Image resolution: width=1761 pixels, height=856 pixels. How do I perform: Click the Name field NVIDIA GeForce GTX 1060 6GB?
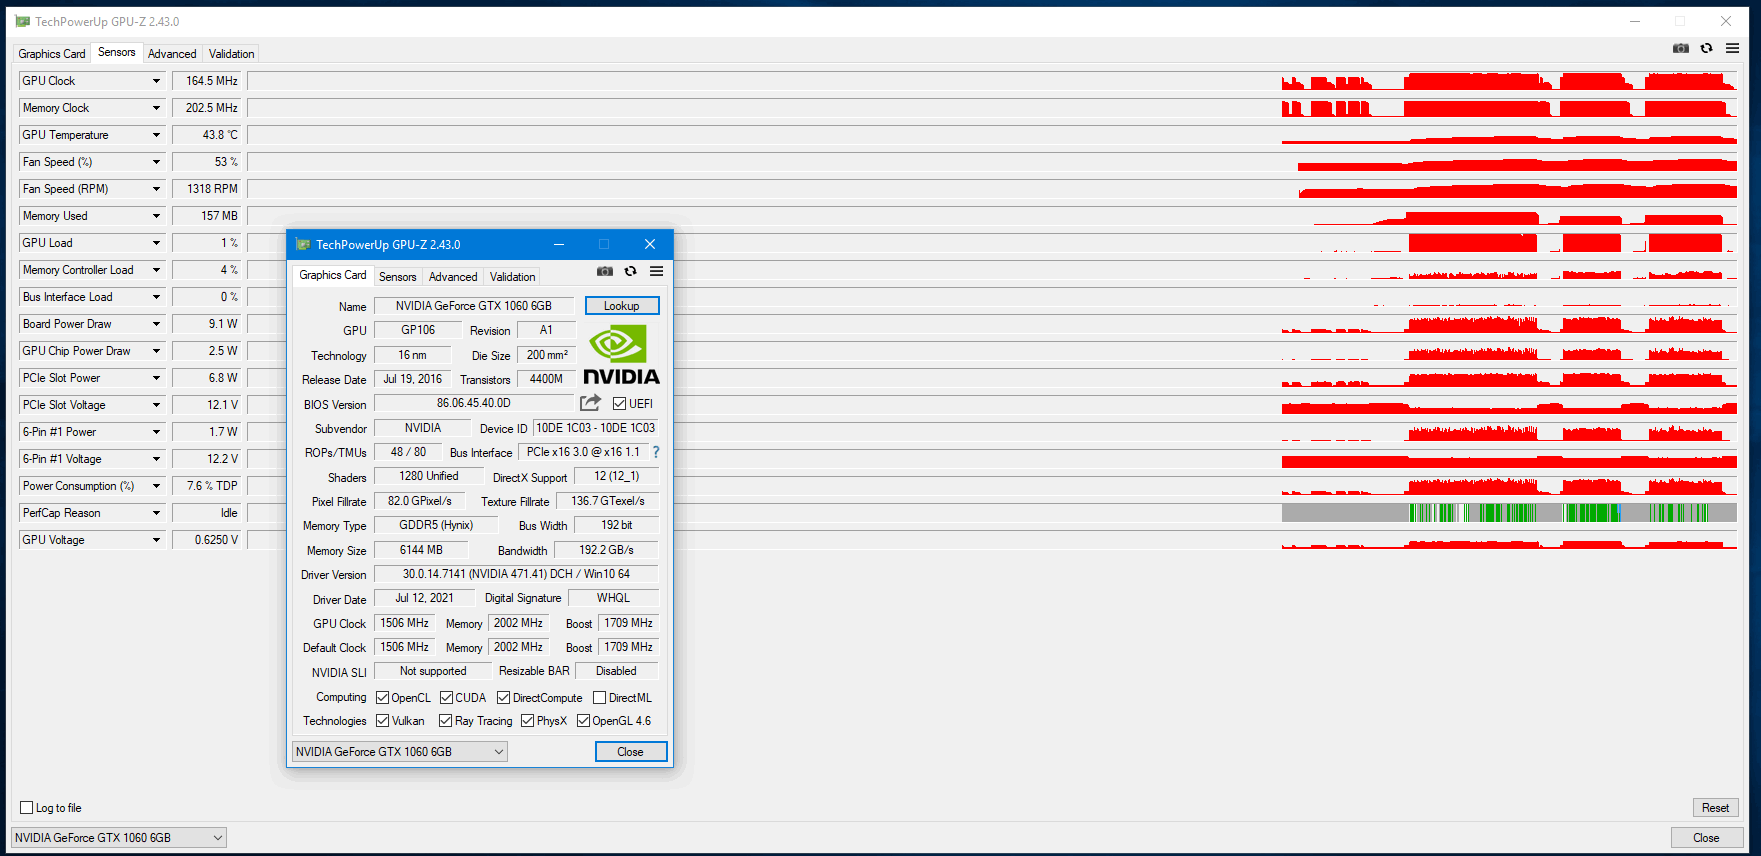tap(473, 306)
